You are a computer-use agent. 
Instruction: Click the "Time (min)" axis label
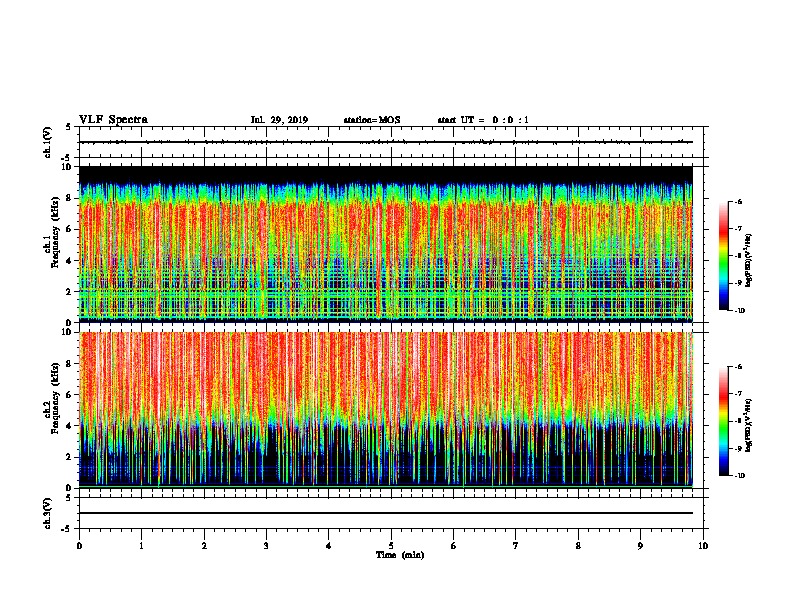pos(400,555)
